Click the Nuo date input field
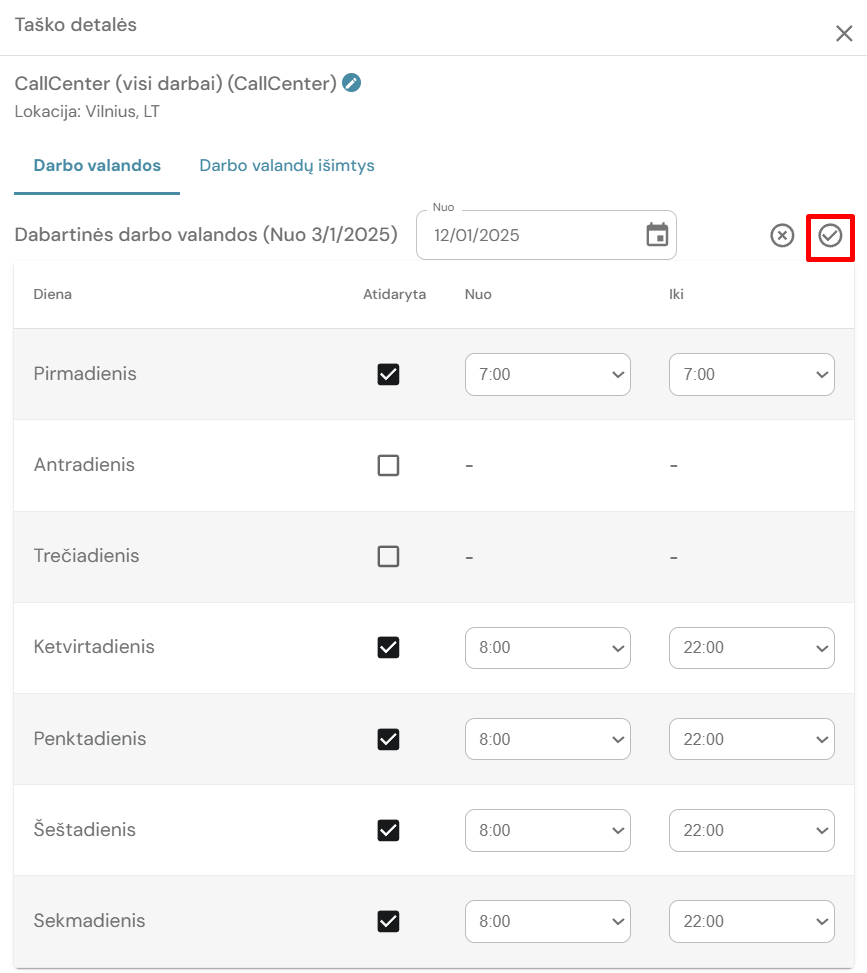Image resolution: width=867 pixels, height=973 pixels. 530,236
